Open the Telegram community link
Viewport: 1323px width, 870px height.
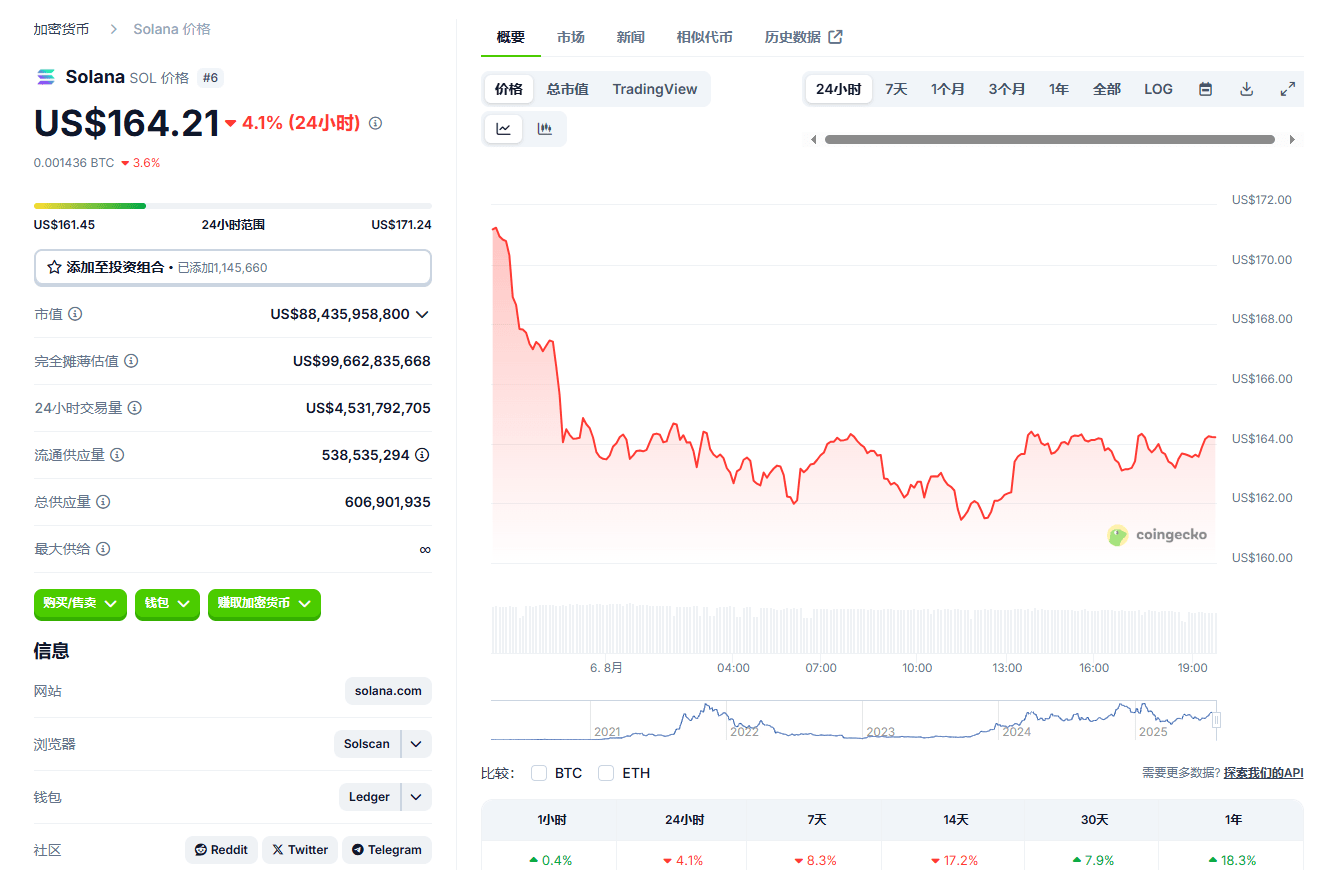coord(387,850)
